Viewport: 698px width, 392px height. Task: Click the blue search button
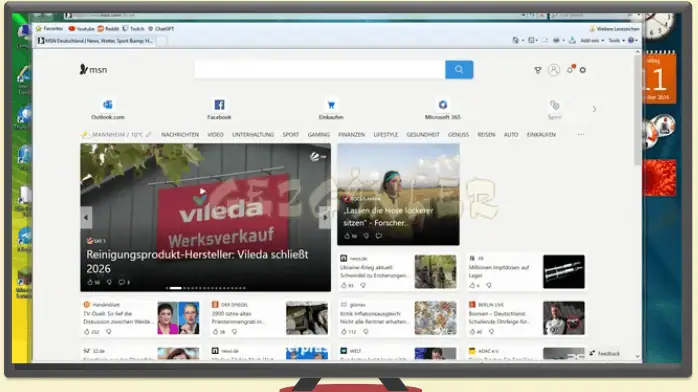coord(459,69)
